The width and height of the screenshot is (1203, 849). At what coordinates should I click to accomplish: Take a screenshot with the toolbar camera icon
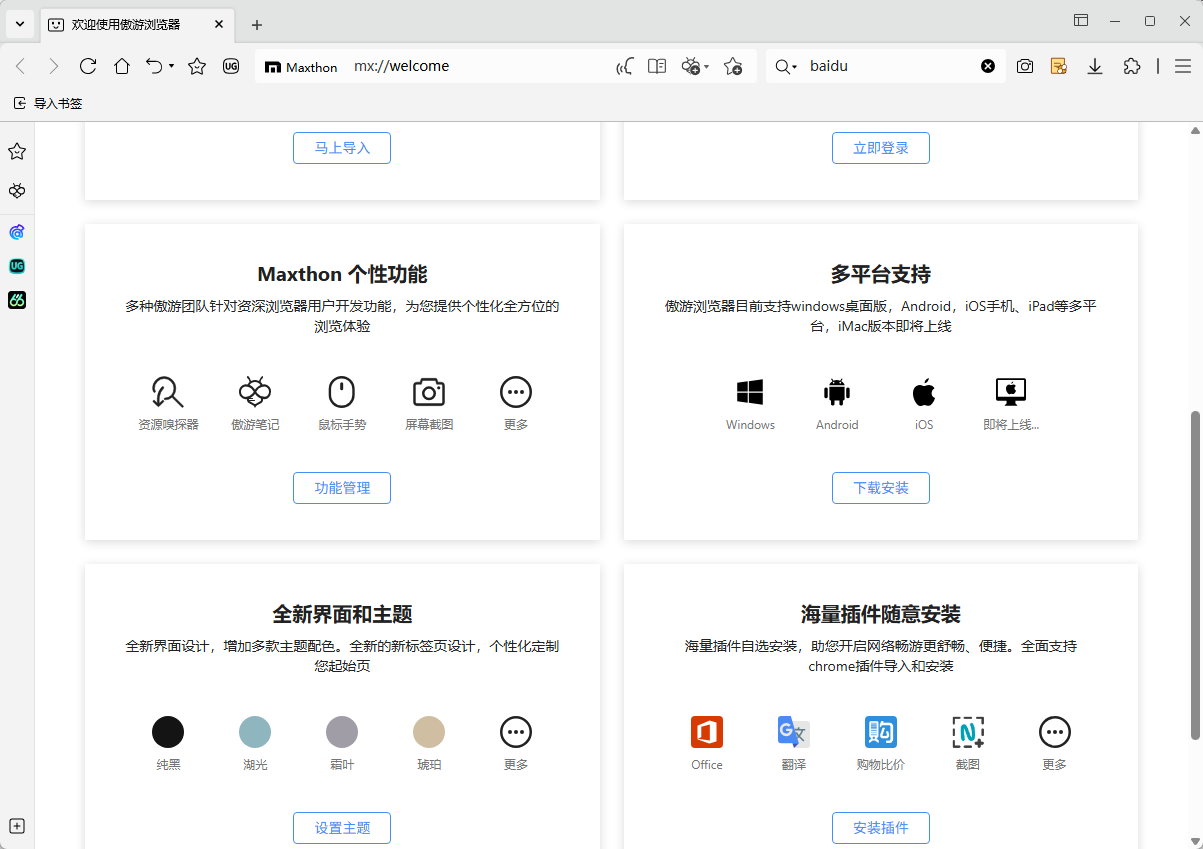point(1025,66)
